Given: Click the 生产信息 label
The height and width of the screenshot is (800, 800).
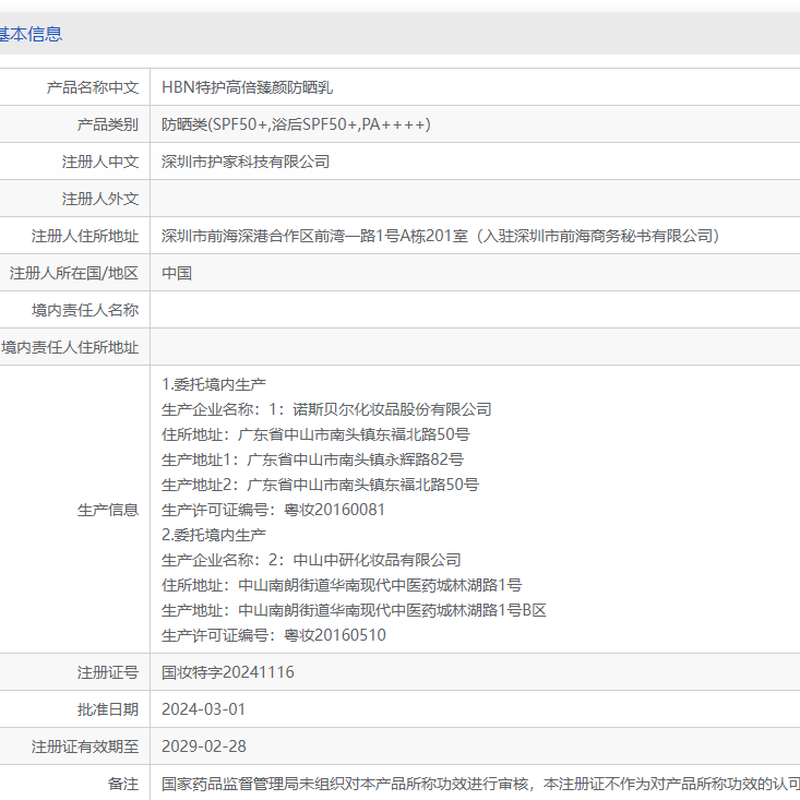Looking at the screenshot, I should (108, 510).
